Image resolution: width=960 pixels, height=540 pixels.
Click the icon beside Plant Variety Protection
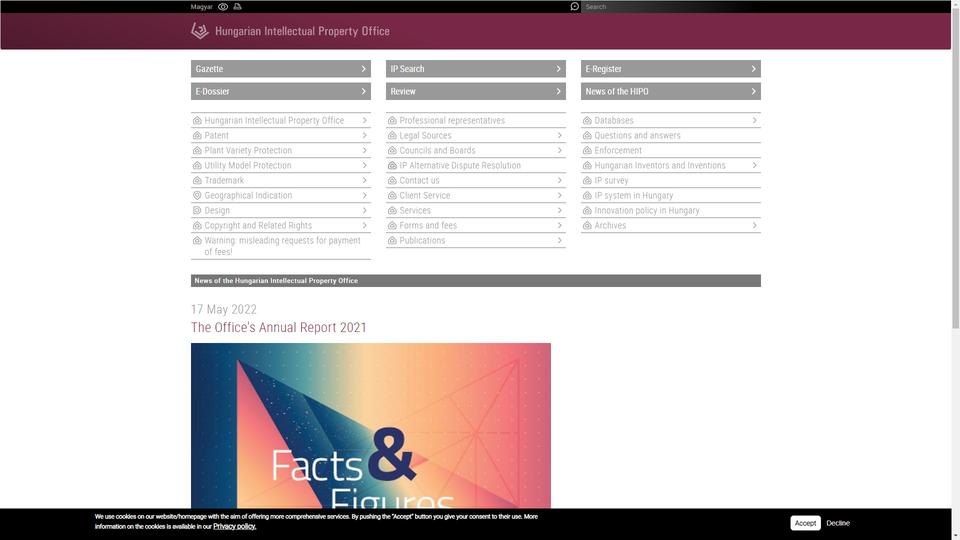click(x=197, y=151)
